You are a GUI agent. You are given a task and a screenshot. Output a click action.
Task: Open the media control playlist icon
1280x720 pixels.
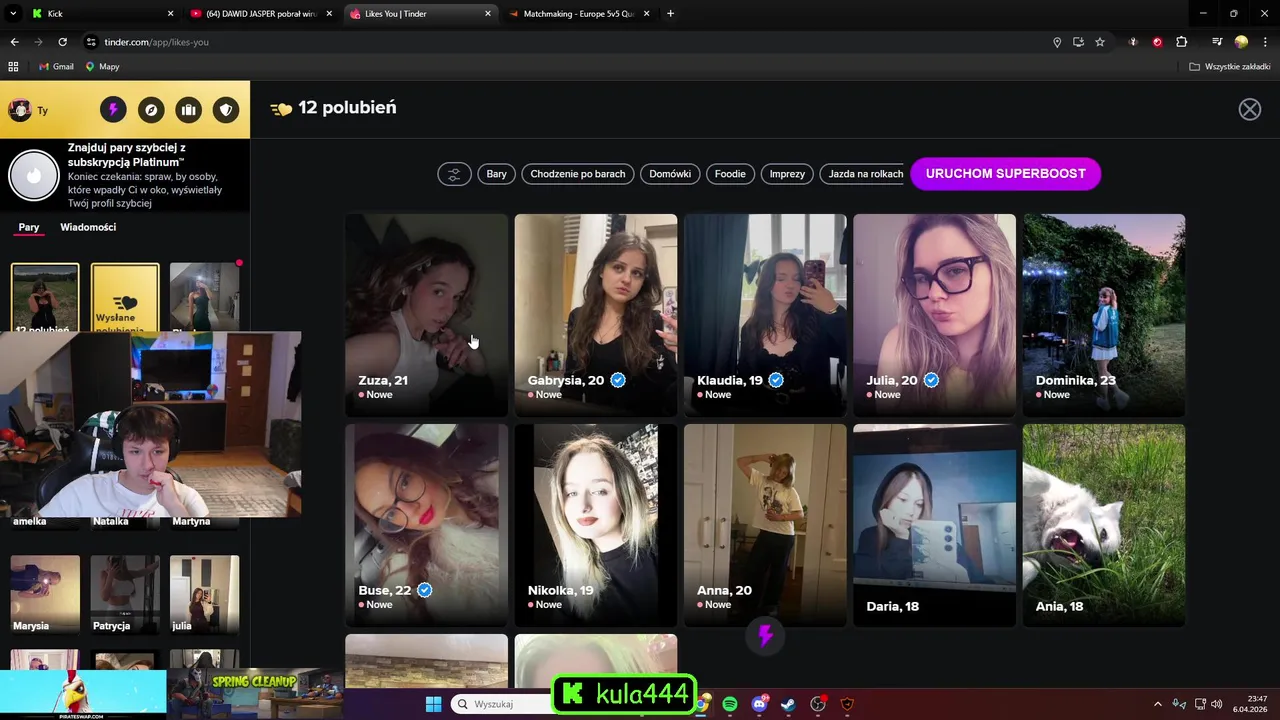[1217, 42]
